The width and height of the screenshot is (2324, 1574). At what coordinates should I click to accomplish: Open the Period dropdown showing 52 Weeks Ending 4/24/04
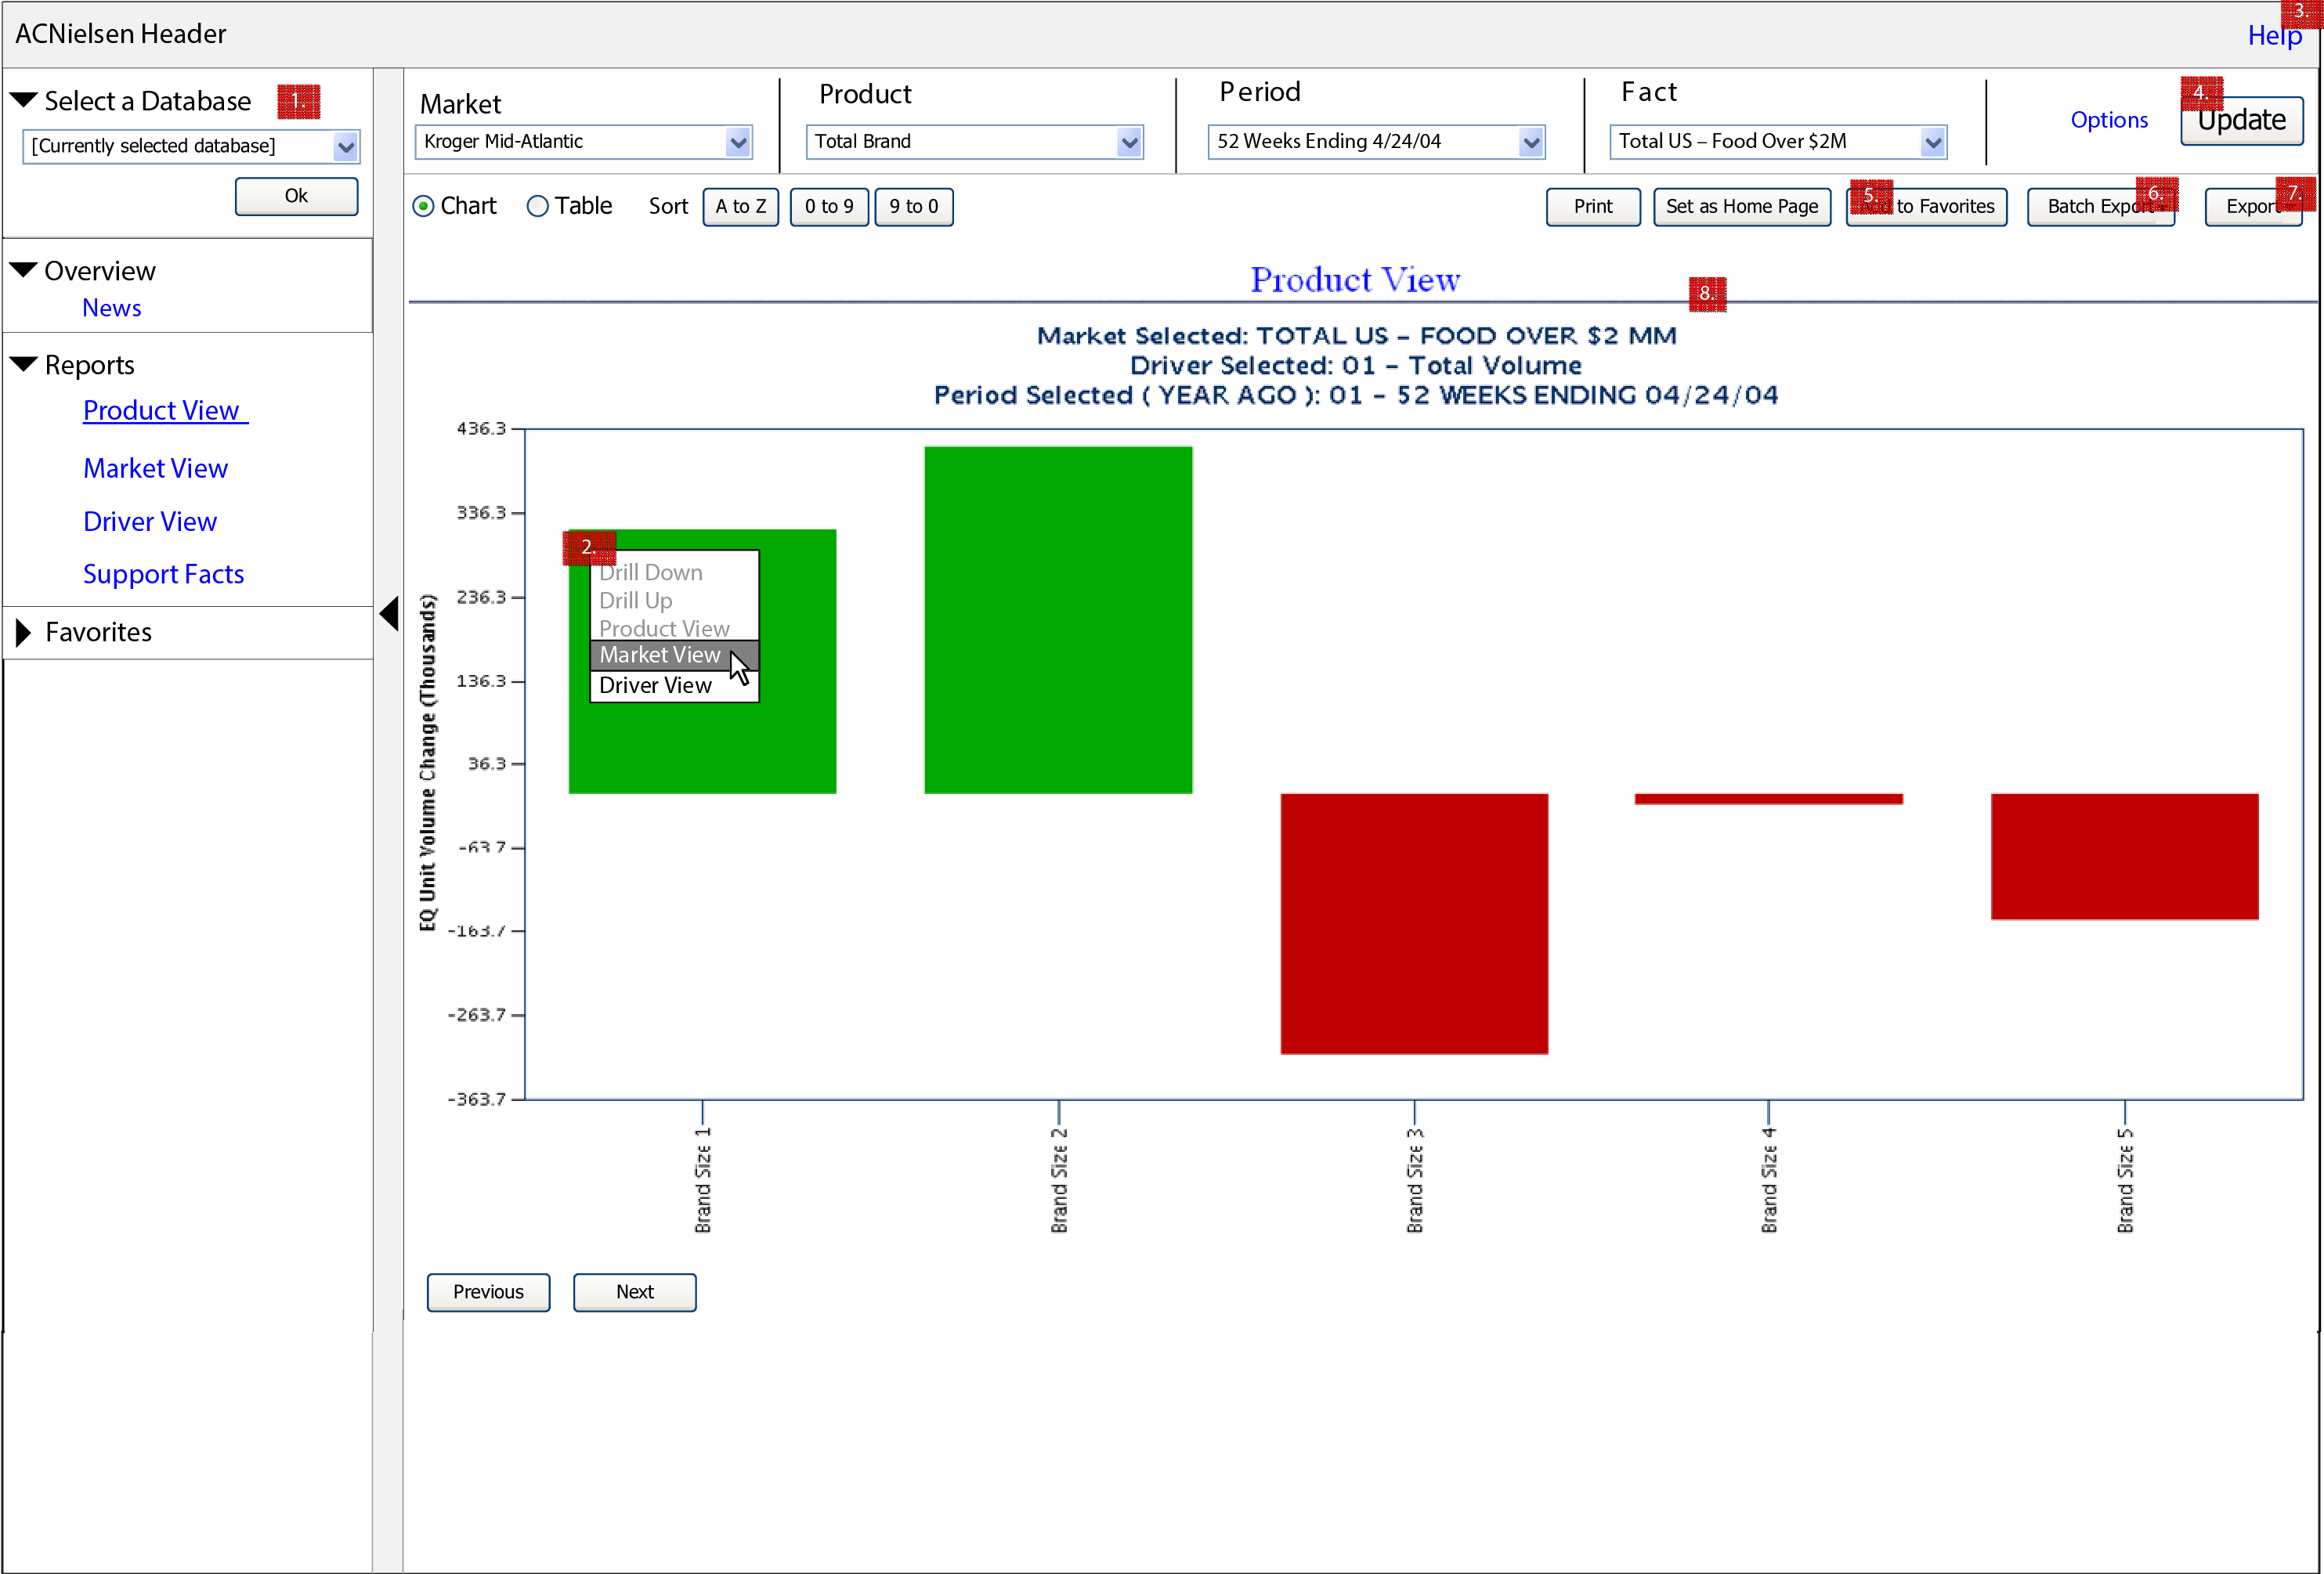(x=1376, y=142)
